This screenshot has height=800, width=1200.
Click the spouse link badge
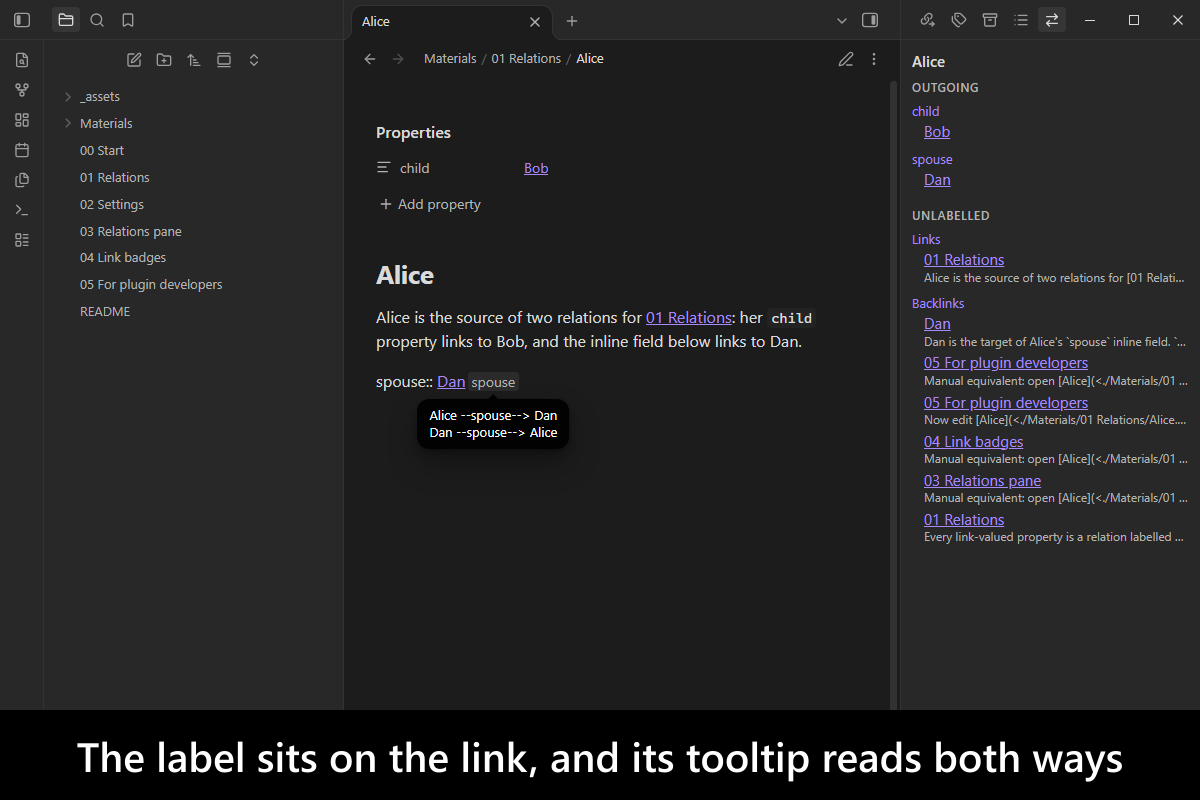pyautogui.click(x=493, y=382)
